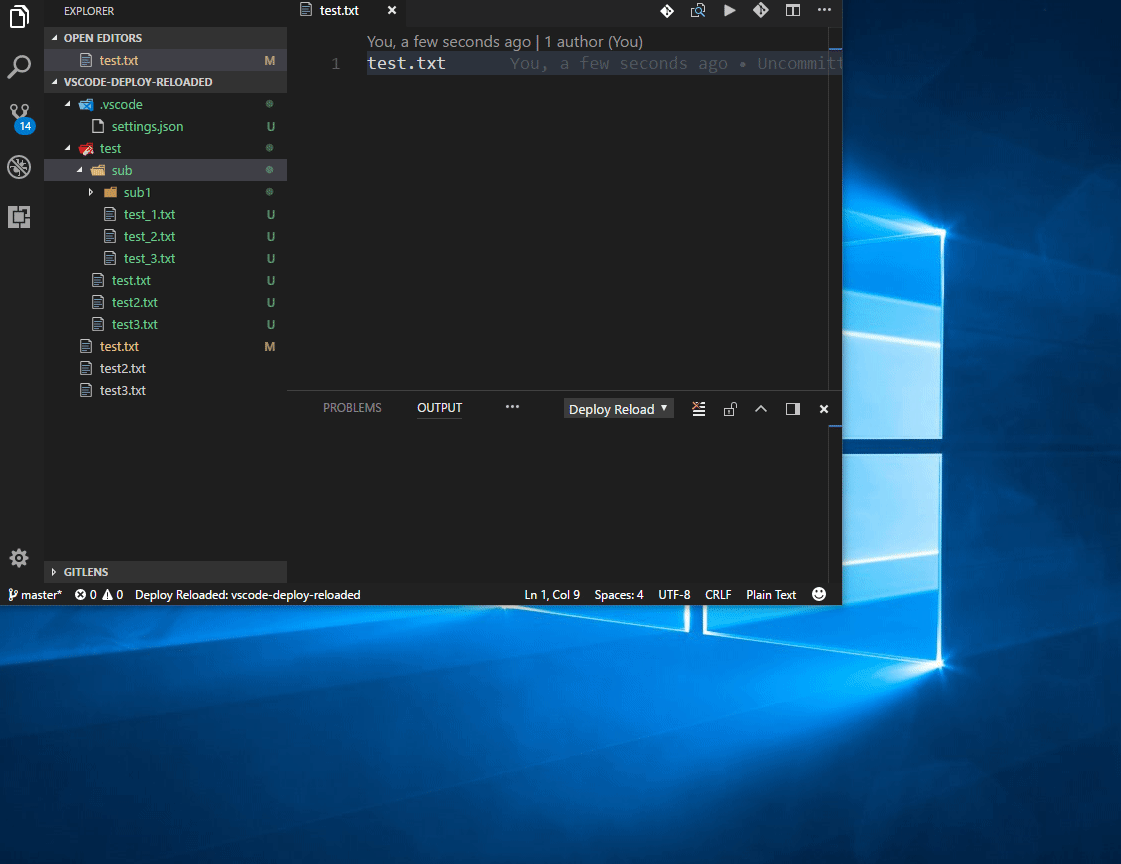Switch git branch via master* status item
Viewport: 1121px width, 864px height.
click(x=34, y=595)
